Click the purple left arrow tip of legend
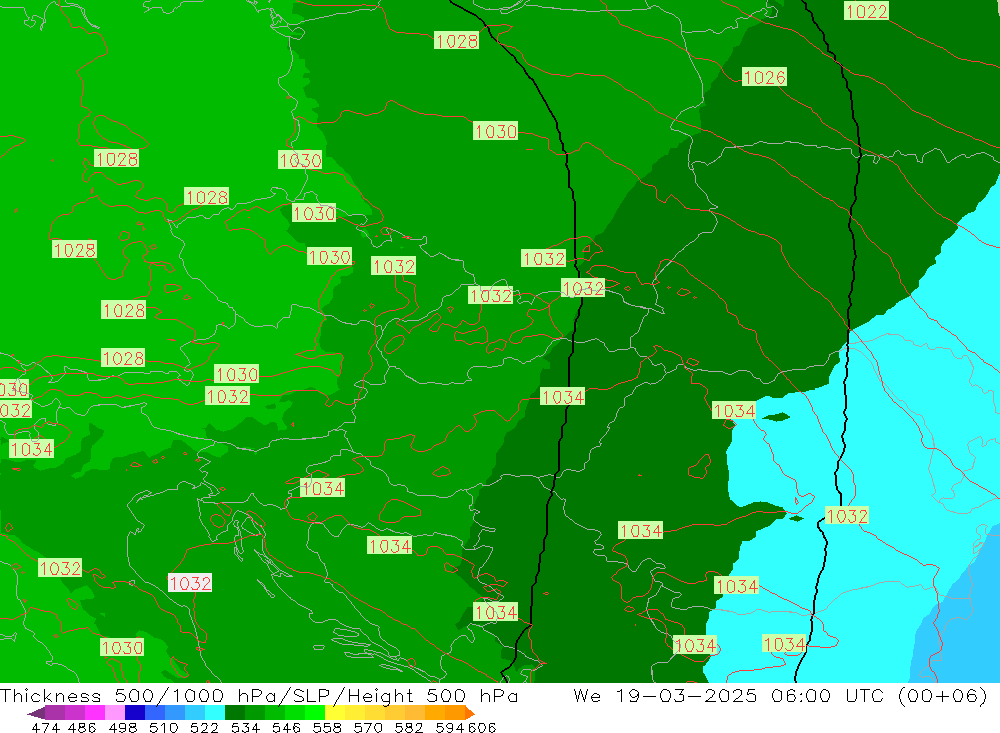 click(x=36, y=713)
